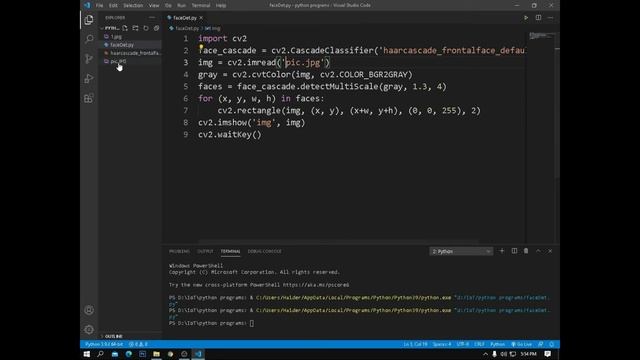Image resolution: width=640 pixels, height=360 pixels.
Task: Open feedback icon in status bar
Action: coord(541,344)
